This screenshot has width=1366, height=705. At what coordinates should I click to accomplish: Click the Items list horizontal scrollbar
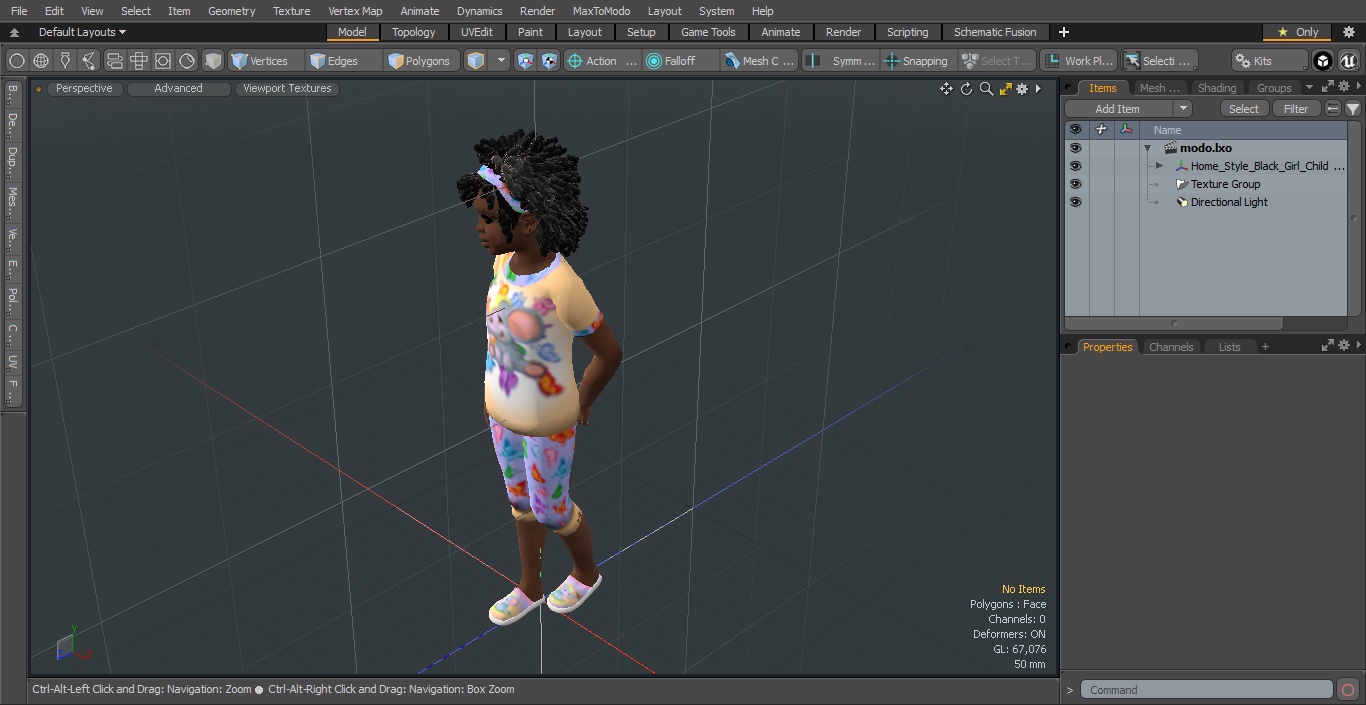(1174, 324)
